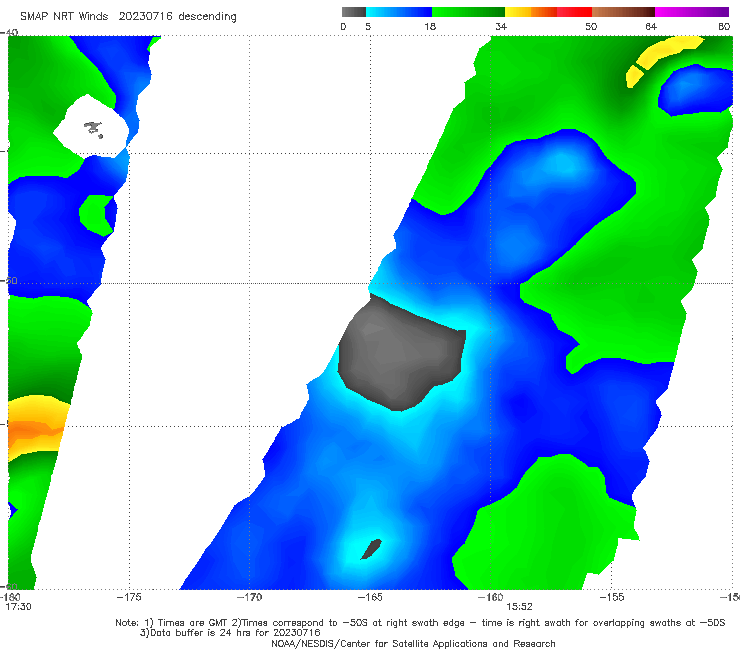740x650 pixels.
Task: Click the swath time label '15:52'
Action: [x=519, y=607]
